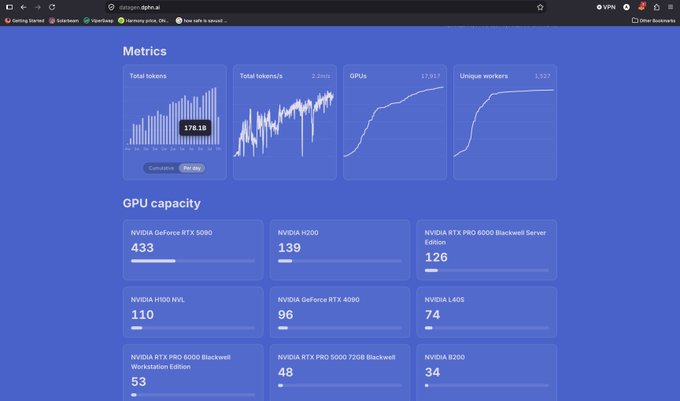This screenshot has height=401, width=680.
Task: Open the fox extension icon with red badge
Action: point(641,7)
